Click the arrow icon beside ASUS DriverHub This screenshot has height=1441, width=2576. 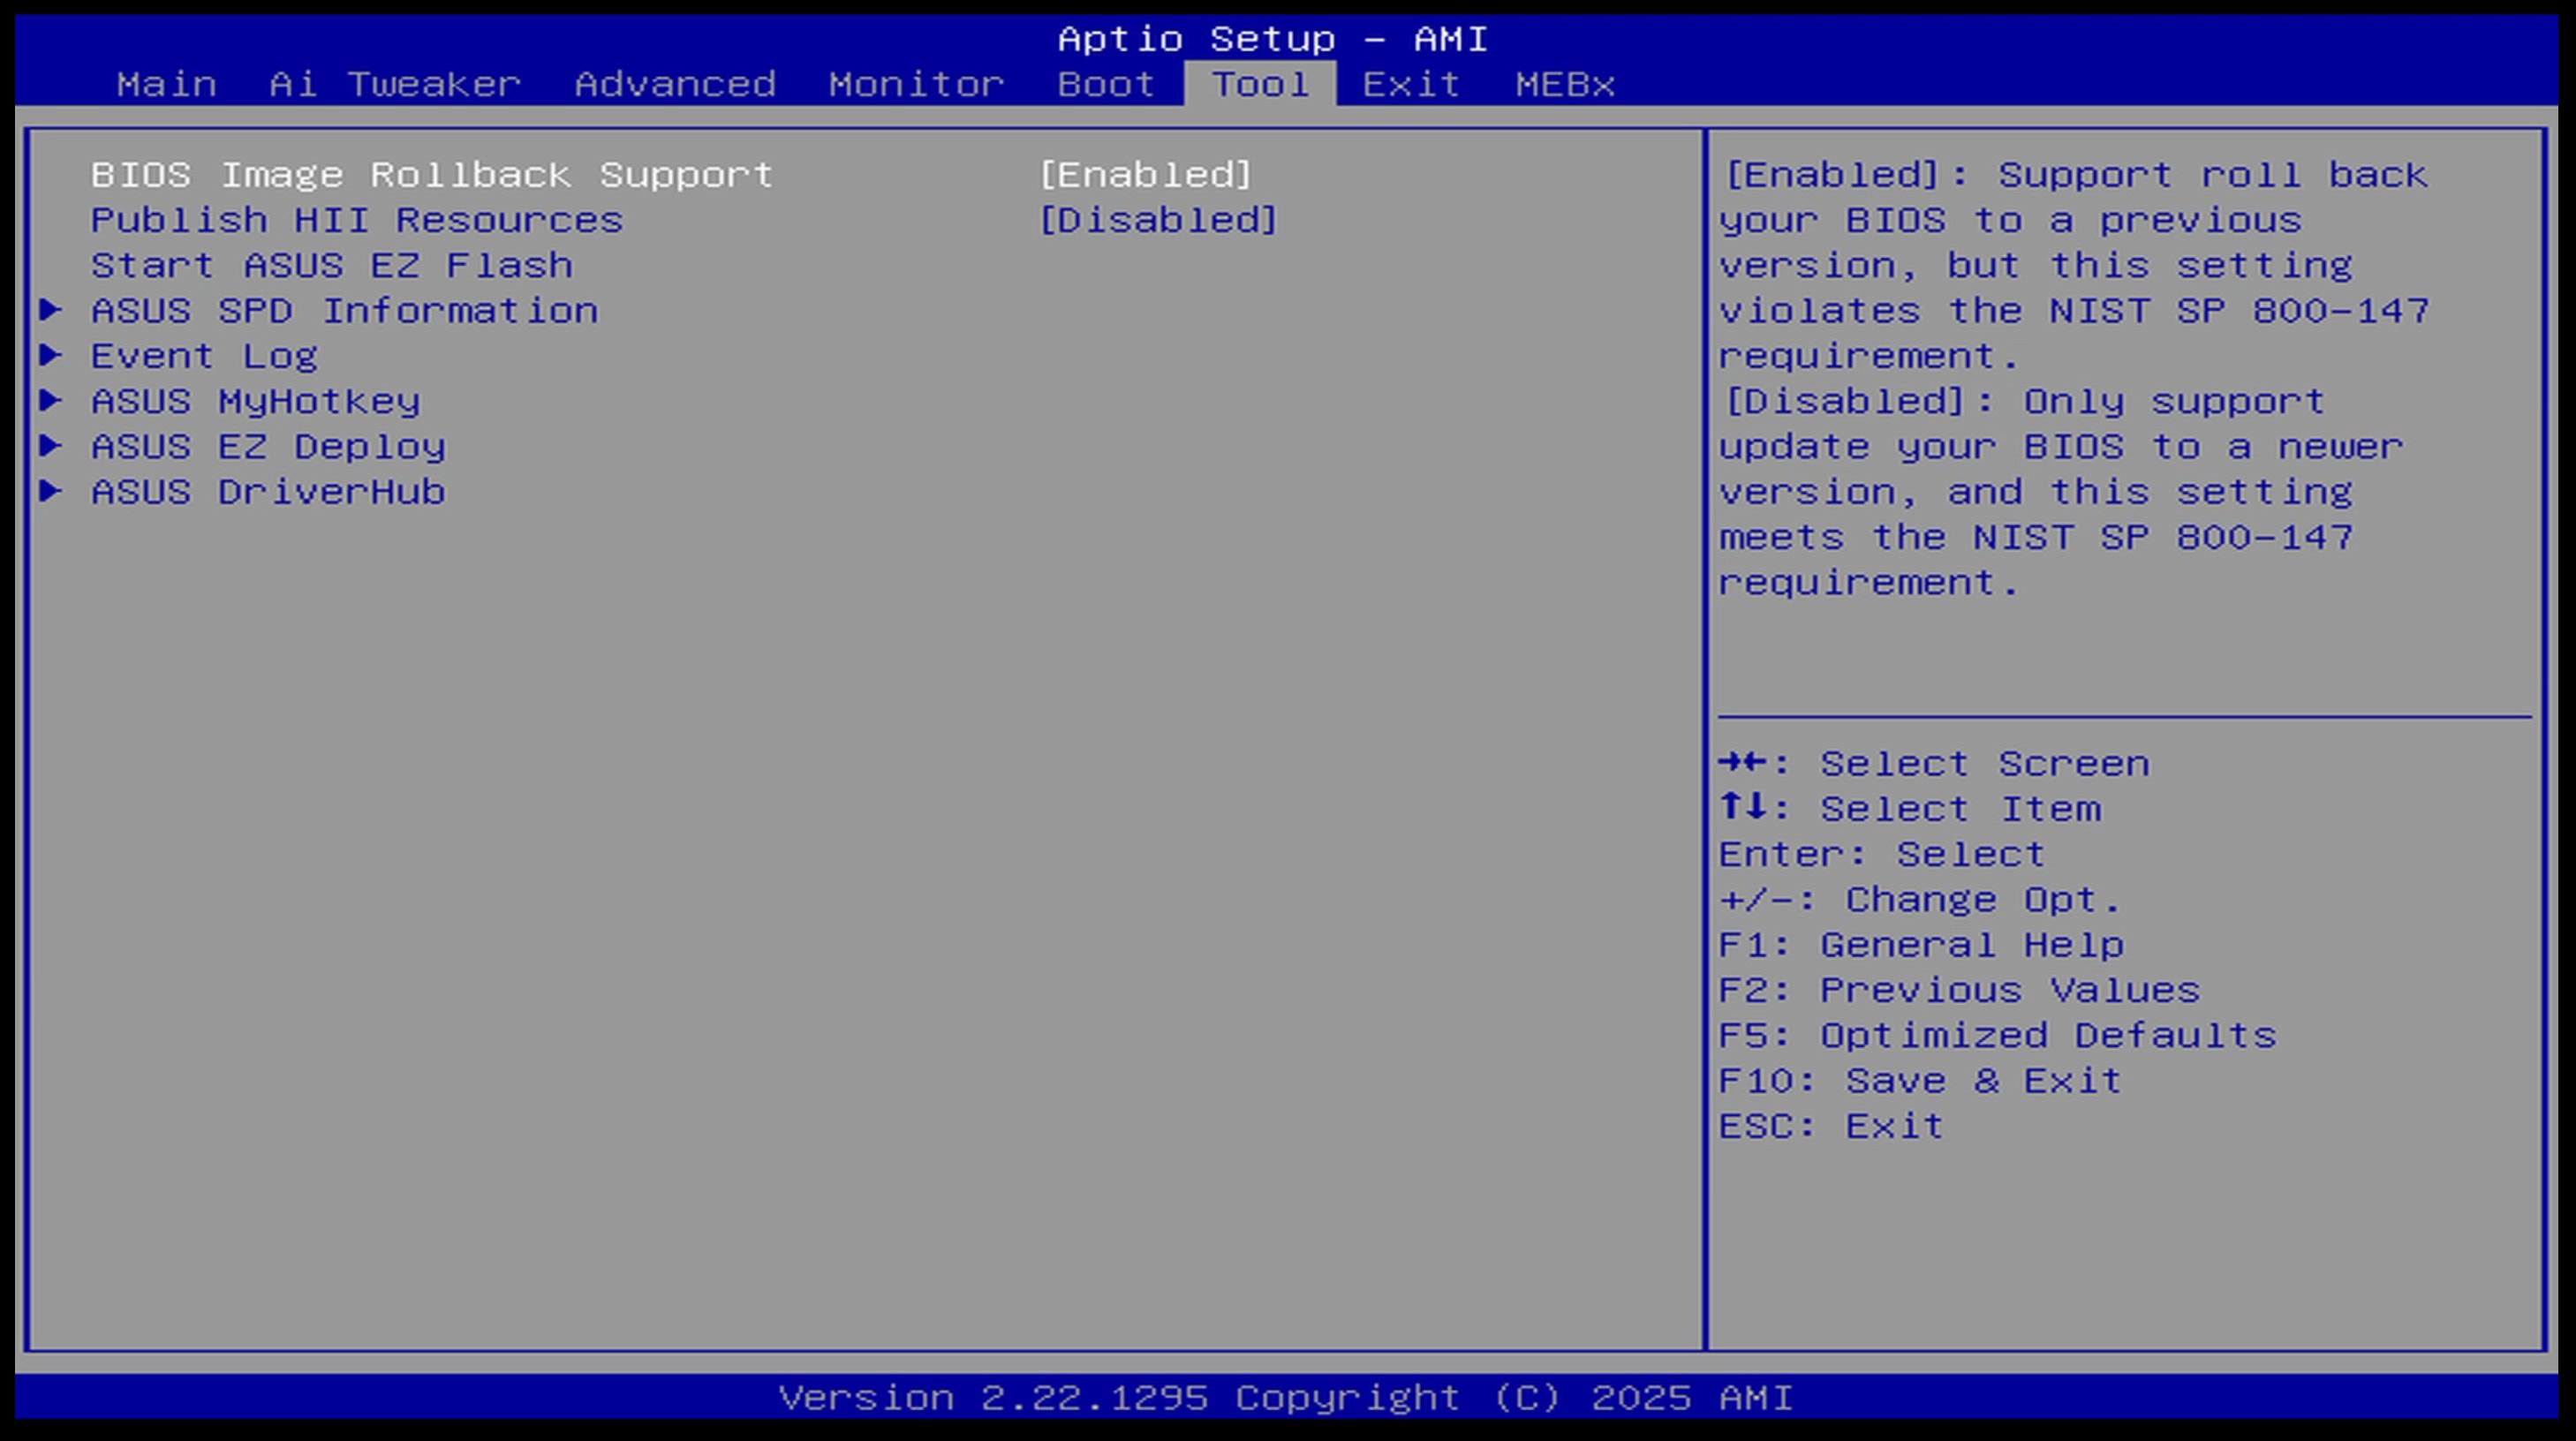(x=50, y=491)
